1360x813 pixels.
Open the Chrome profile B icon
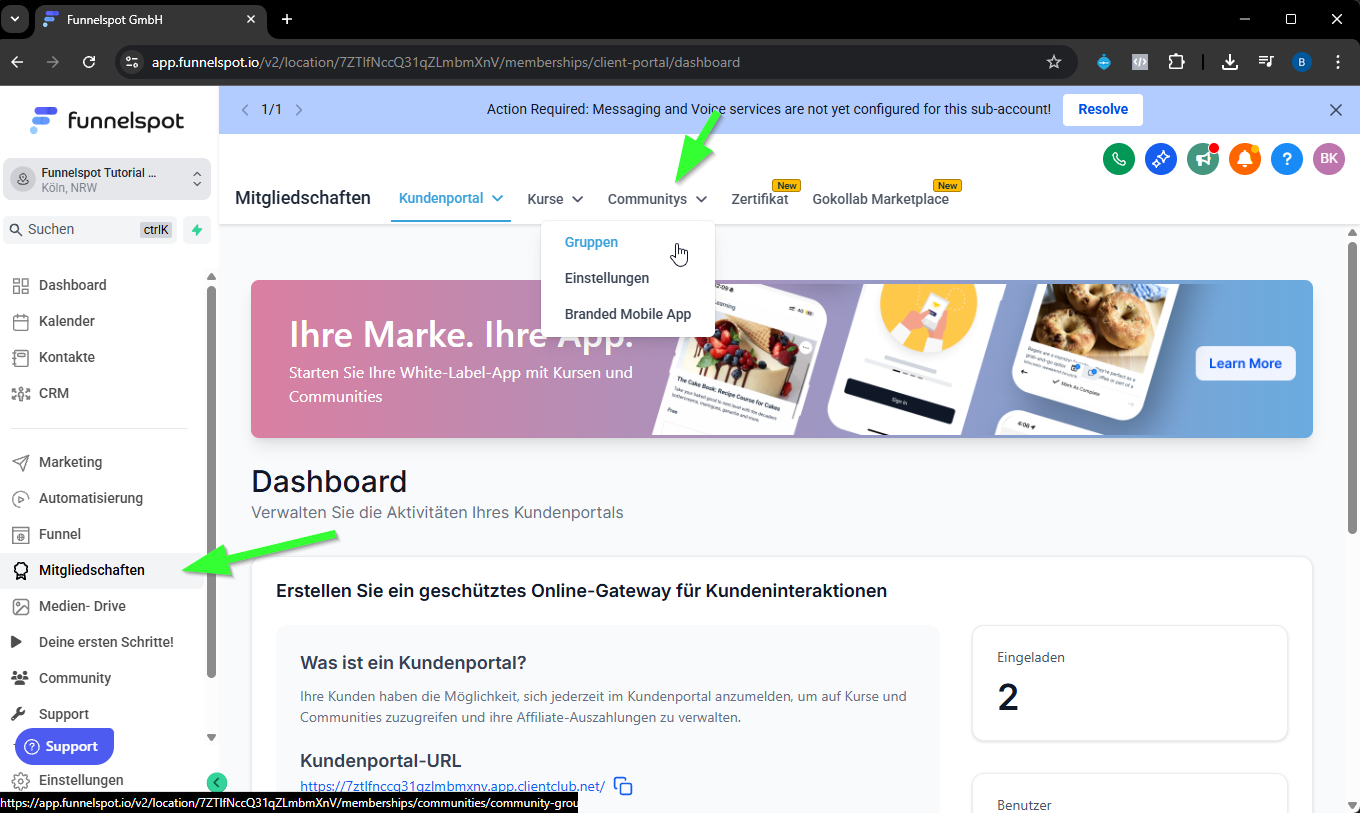(1302, 62)
